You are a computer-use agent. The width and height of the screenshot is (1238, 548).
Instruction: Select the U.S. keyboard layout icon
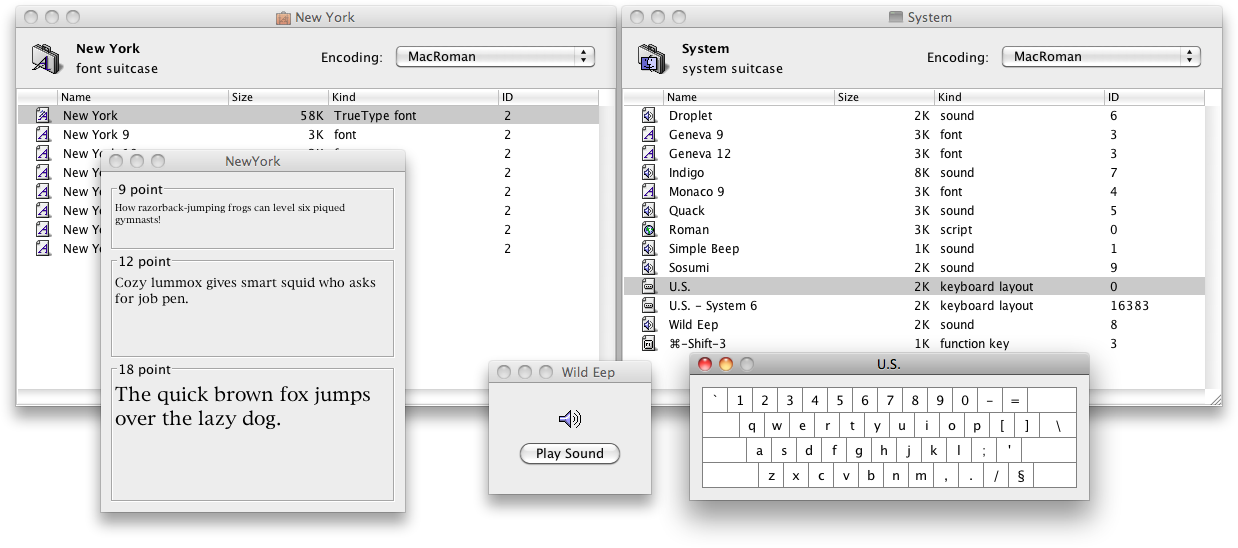coord(648,287)
